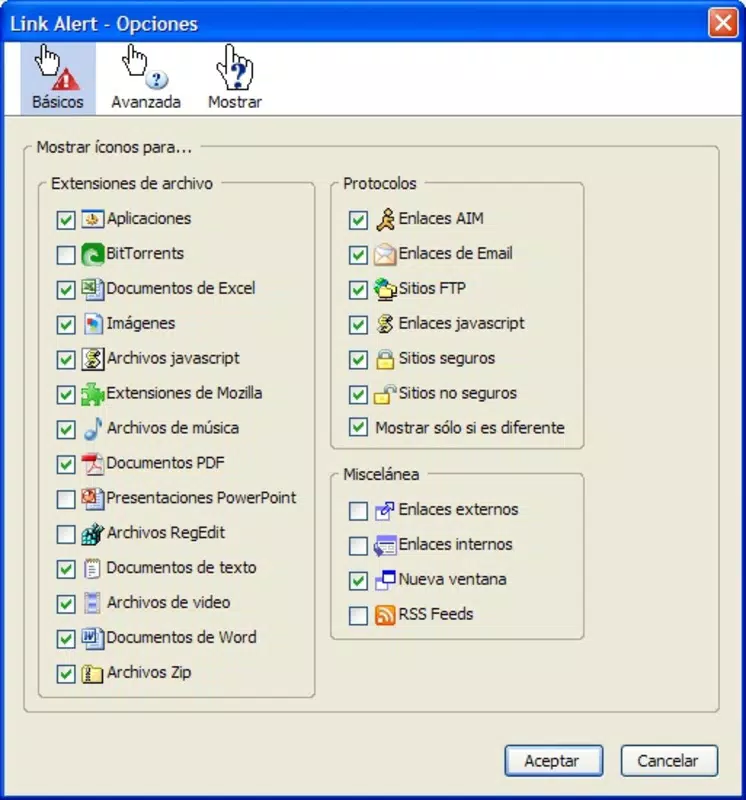Click the Archivos de video label
The width and height of the screenshot is (746, 800).
(x=168, y=603)
